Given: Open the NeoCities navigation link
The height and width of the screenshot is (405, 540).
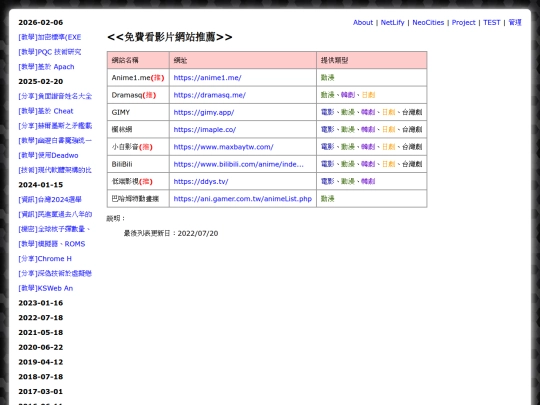Looking at the screenshot, I should point(428,22).
